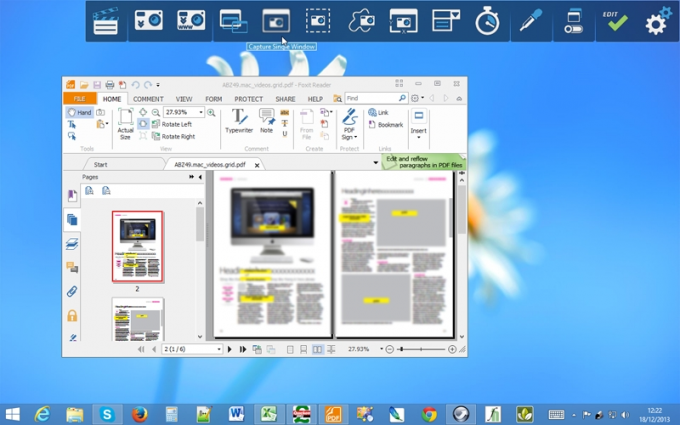This screenshot has height=425, width=680.
Task: Choose the freehand region capture icon
Action: point(361,21)
